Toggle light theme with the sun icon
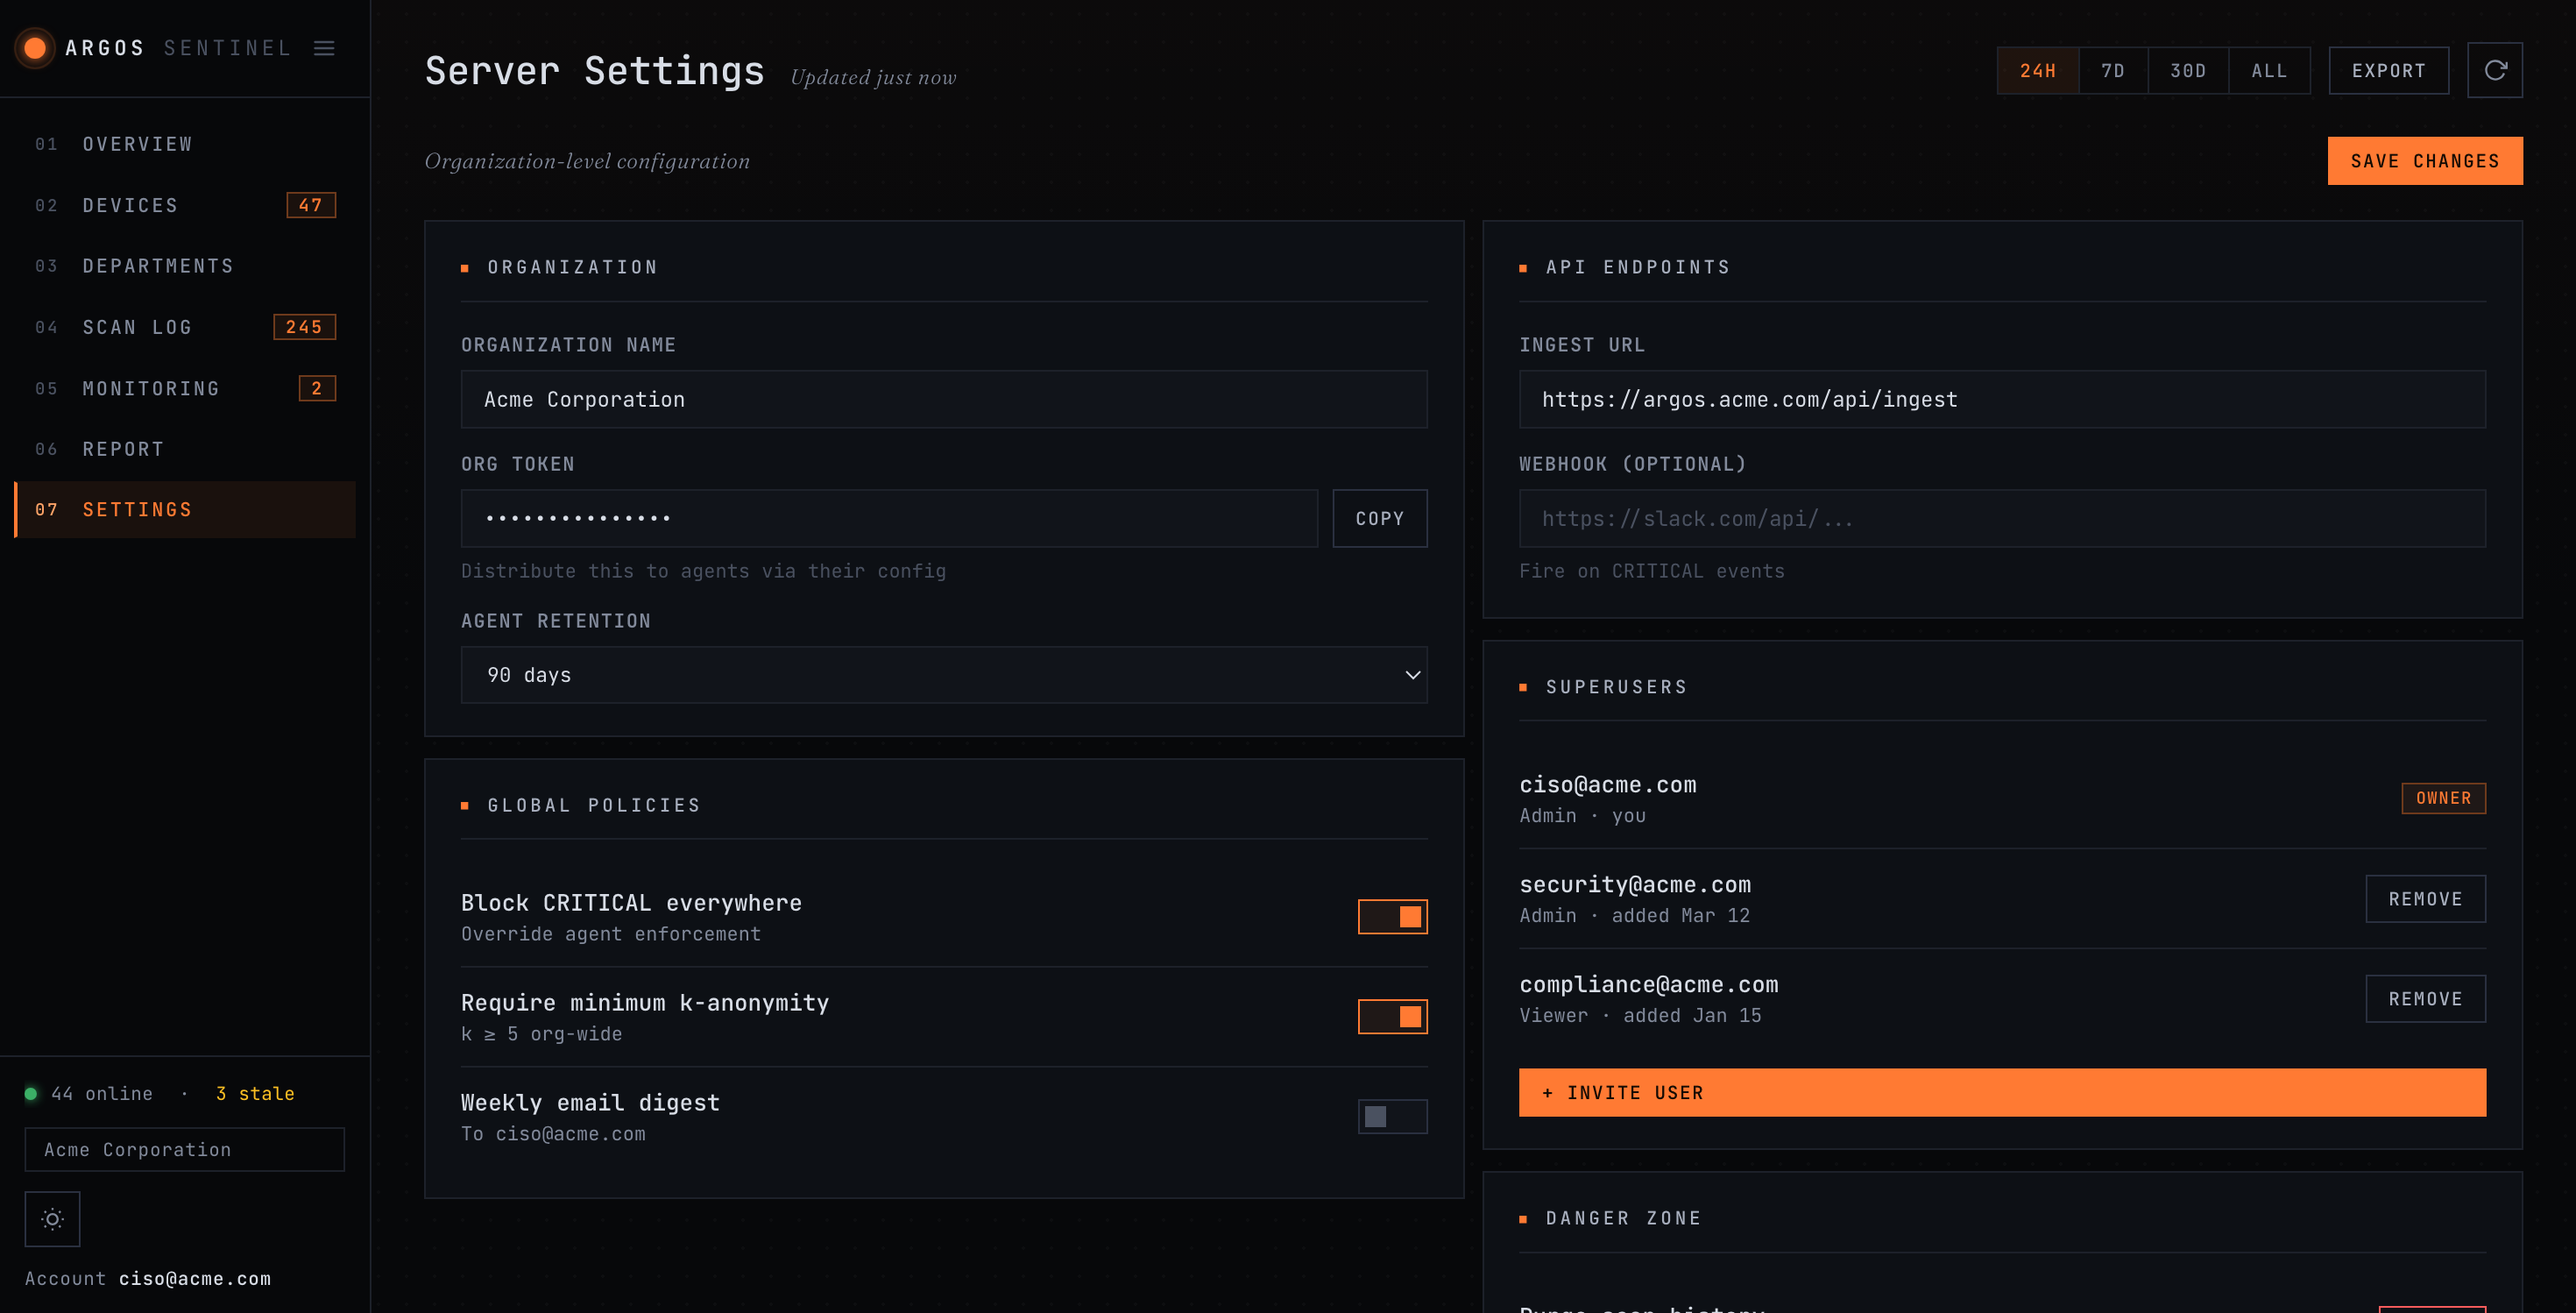2576x1313 pixels. tap(52, 1218)
